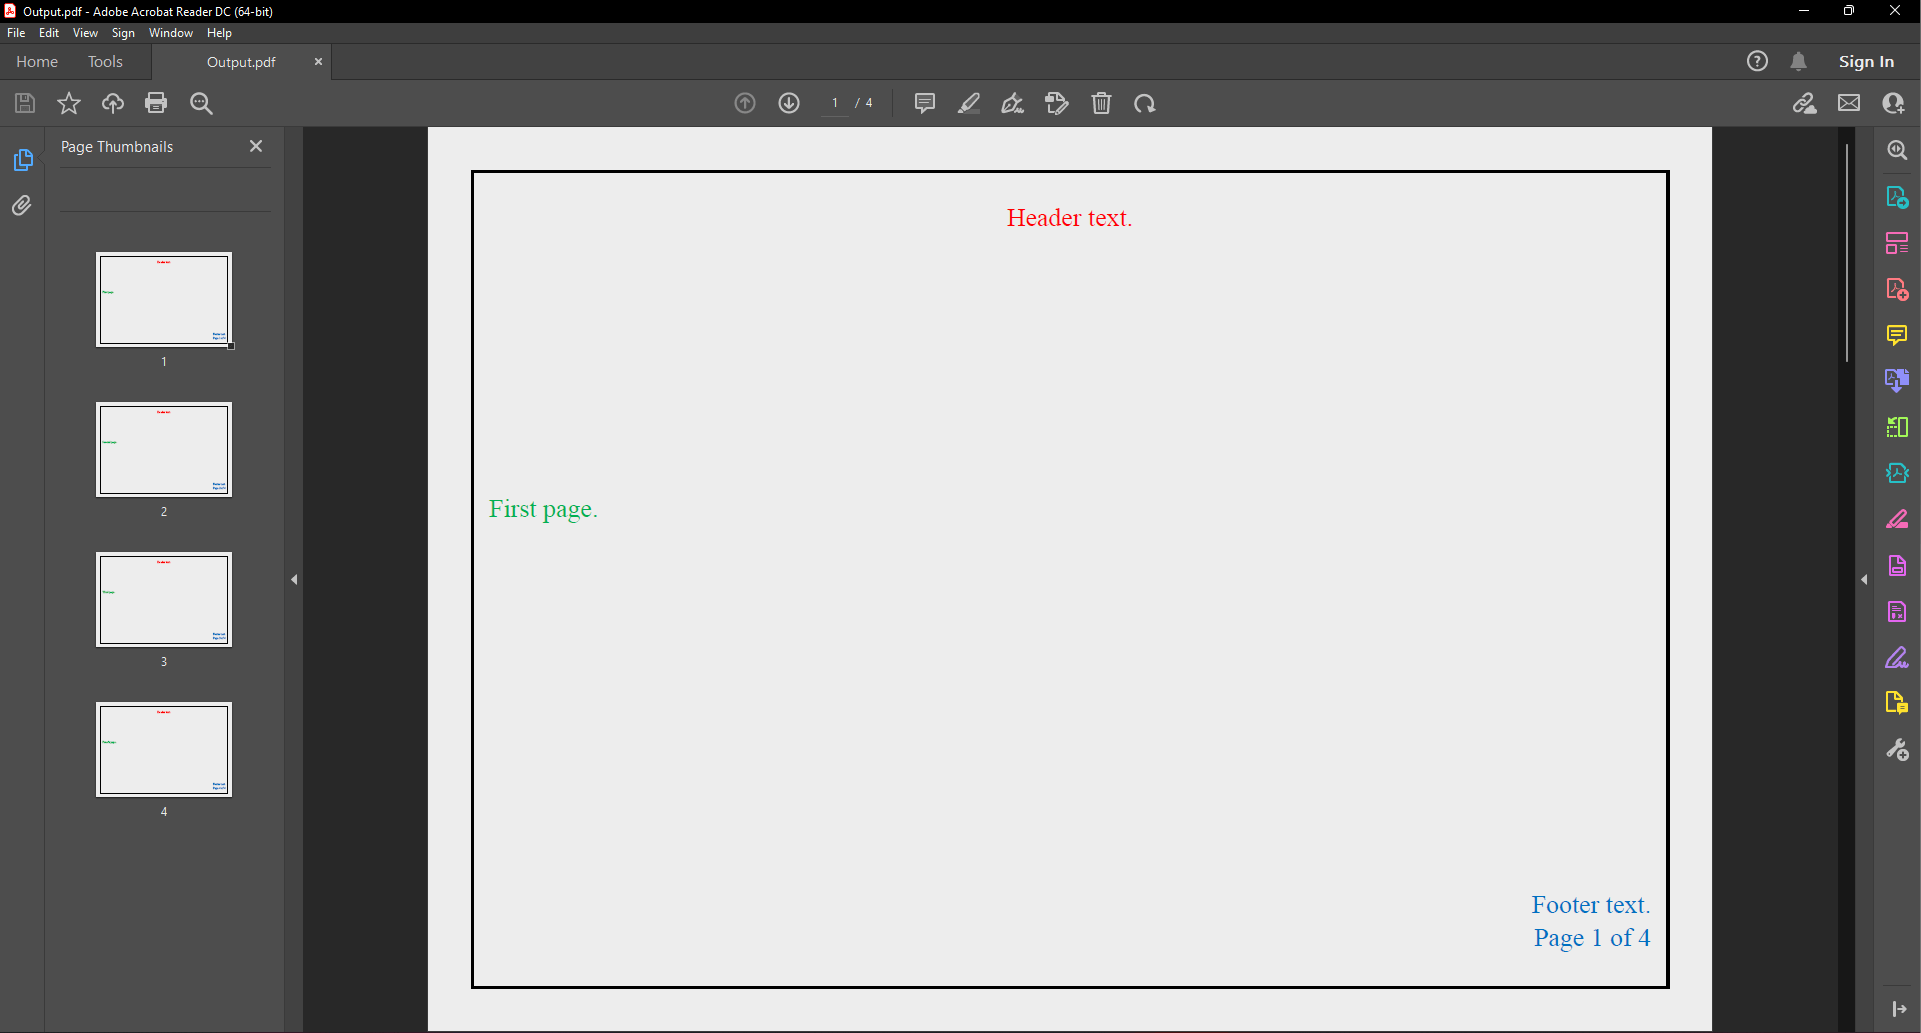Switch to the Tools tab

pyautogui.click(x=105, y=61)
